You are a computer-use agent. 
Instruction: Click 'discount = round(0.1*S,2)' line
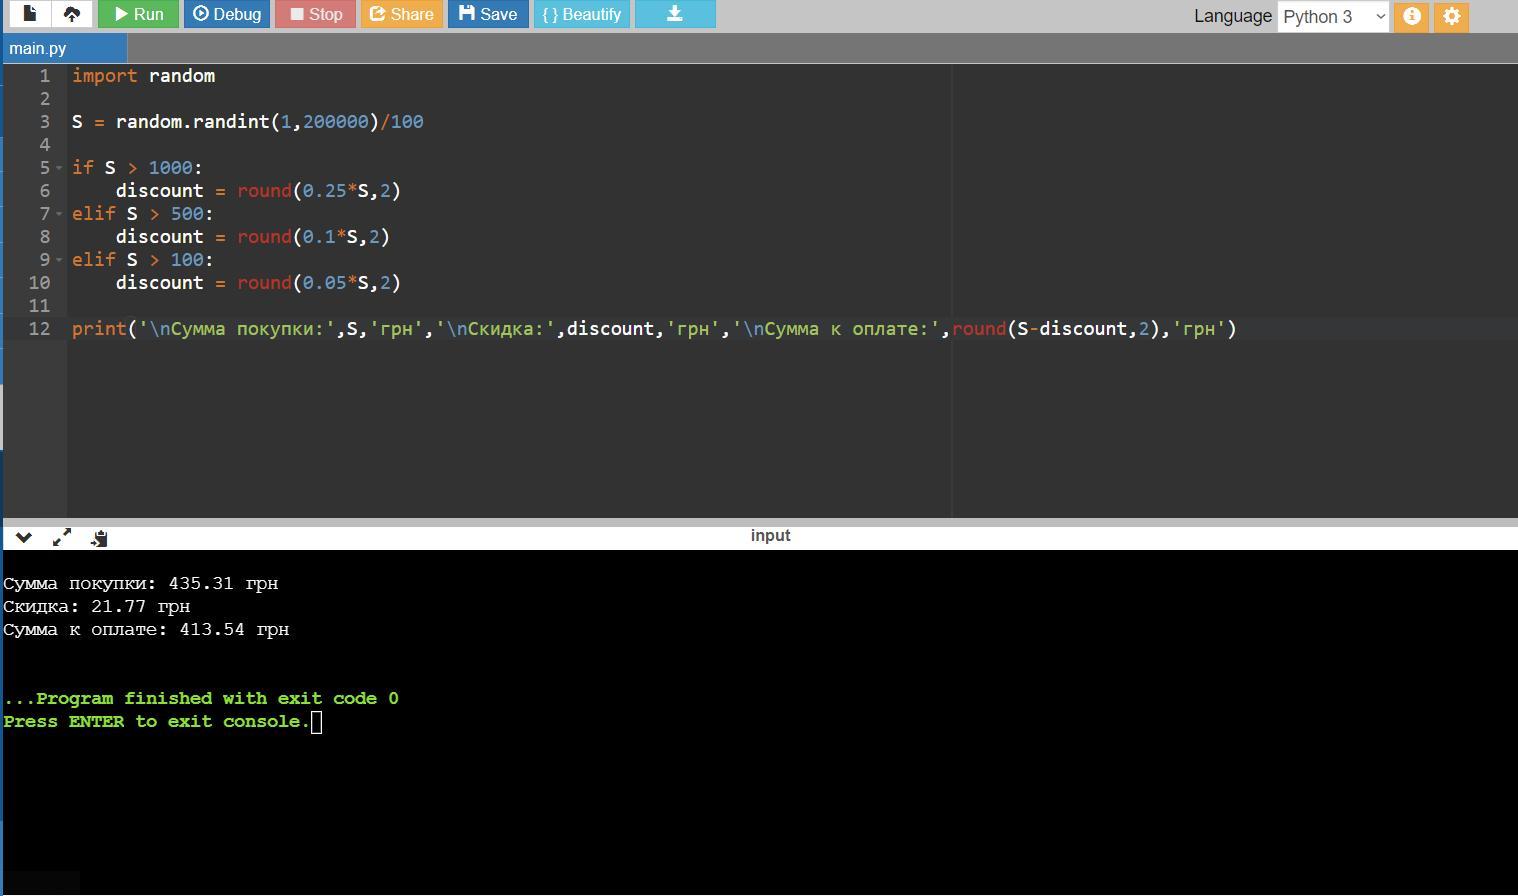253,237
